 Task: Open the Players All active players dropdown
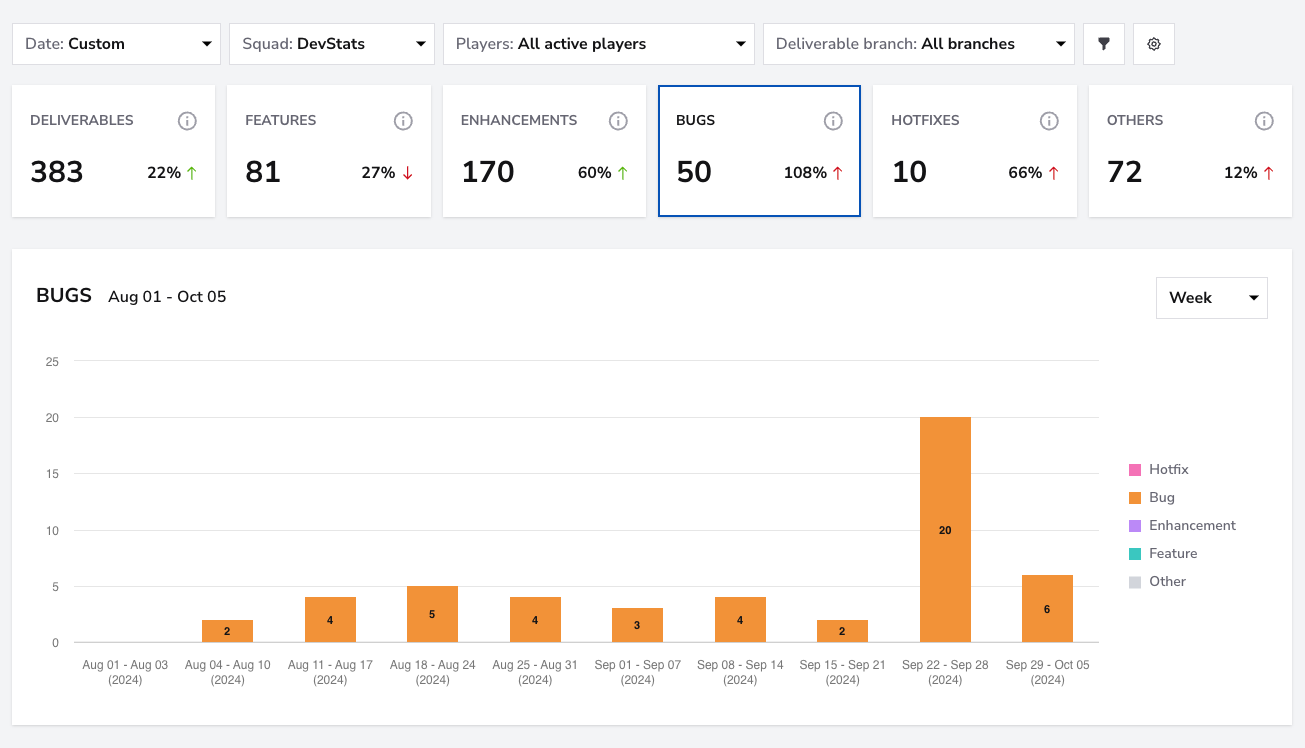[x=599, y=44]
